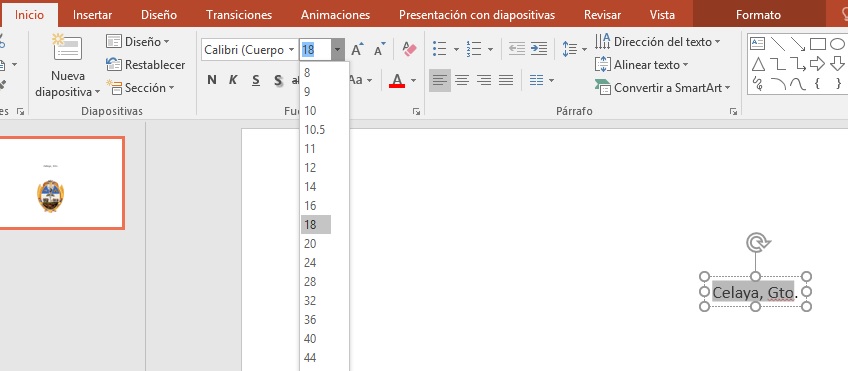
Task: Open the columns button
Action: [541, 81]
